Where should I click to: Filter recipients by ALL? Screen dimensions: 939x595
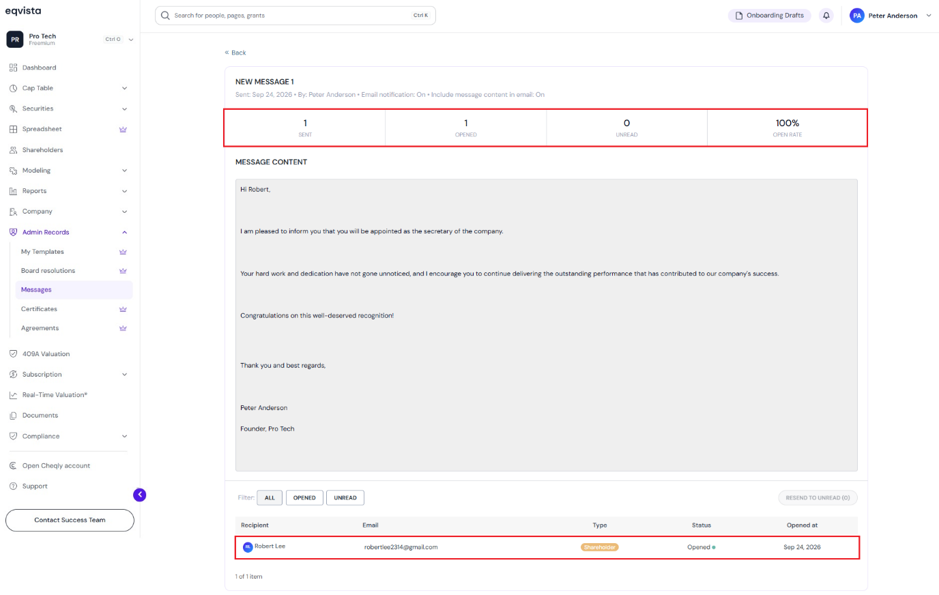tap(269, 497)
